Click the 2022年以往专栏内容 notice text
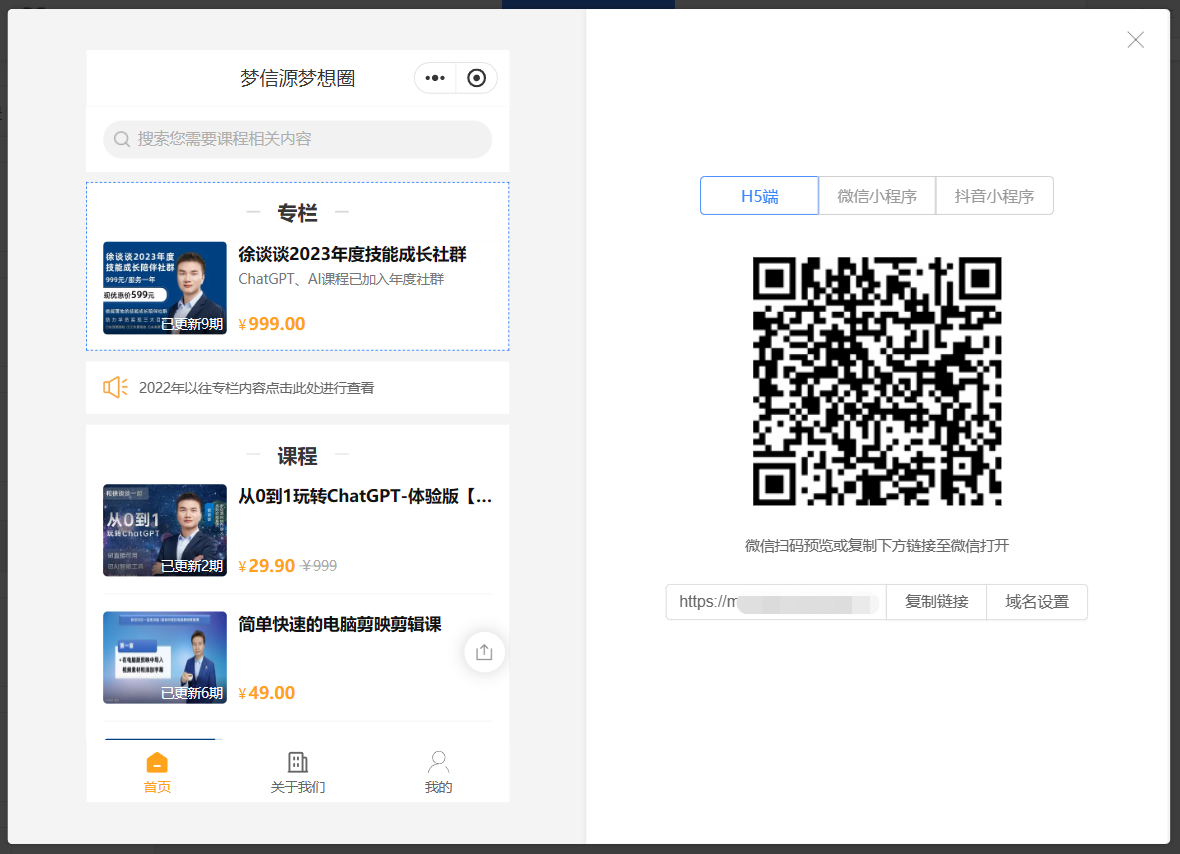Image resolution: width=1180 pixels, height=854 pixels. [x=256, y=388]
